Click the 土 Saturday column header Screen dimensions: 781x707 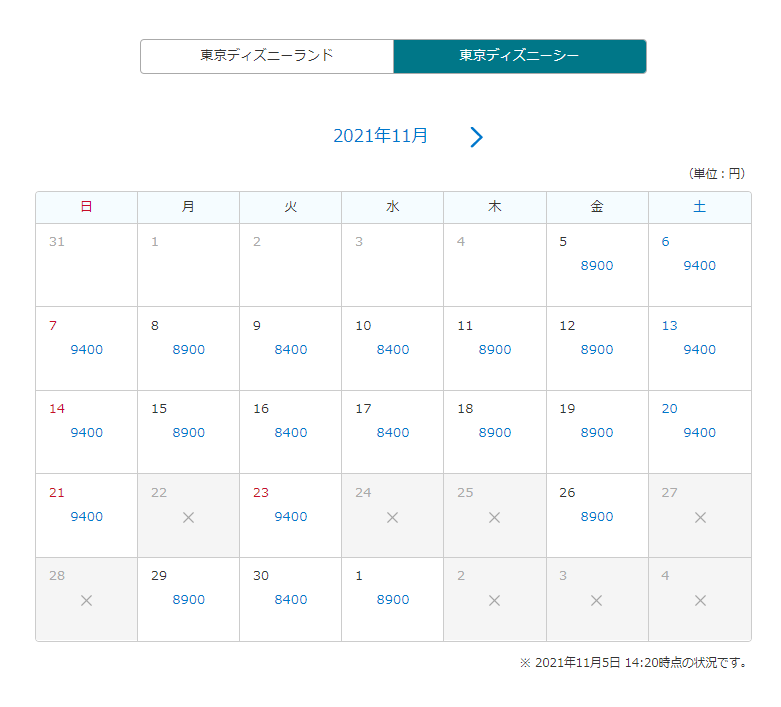pos(699,207)
